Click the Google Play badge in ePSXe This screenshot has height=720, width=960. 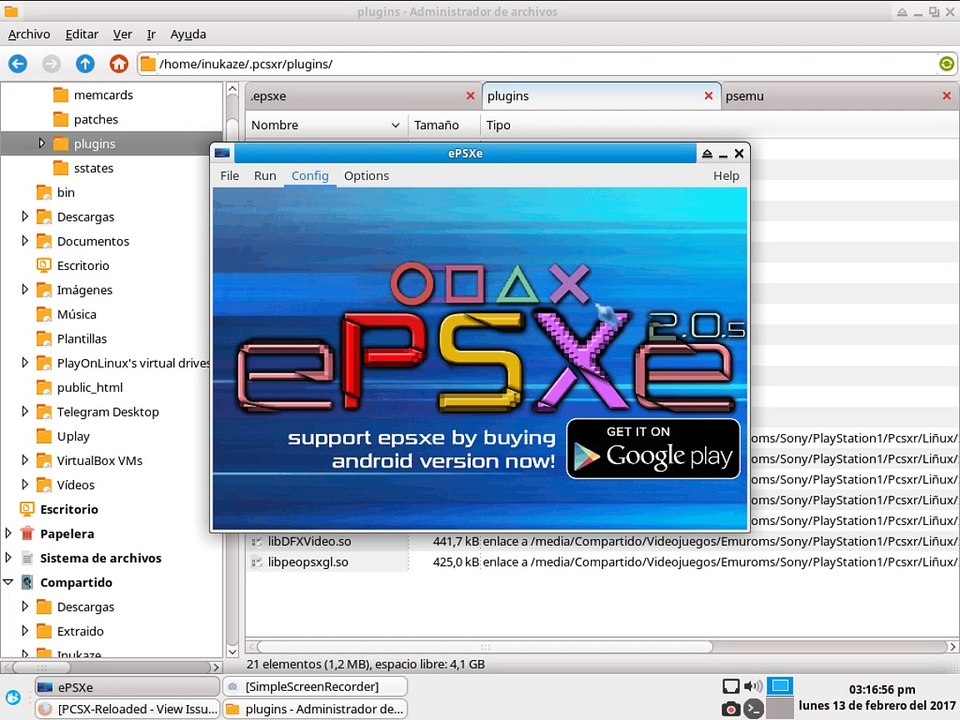click(653, 449)
